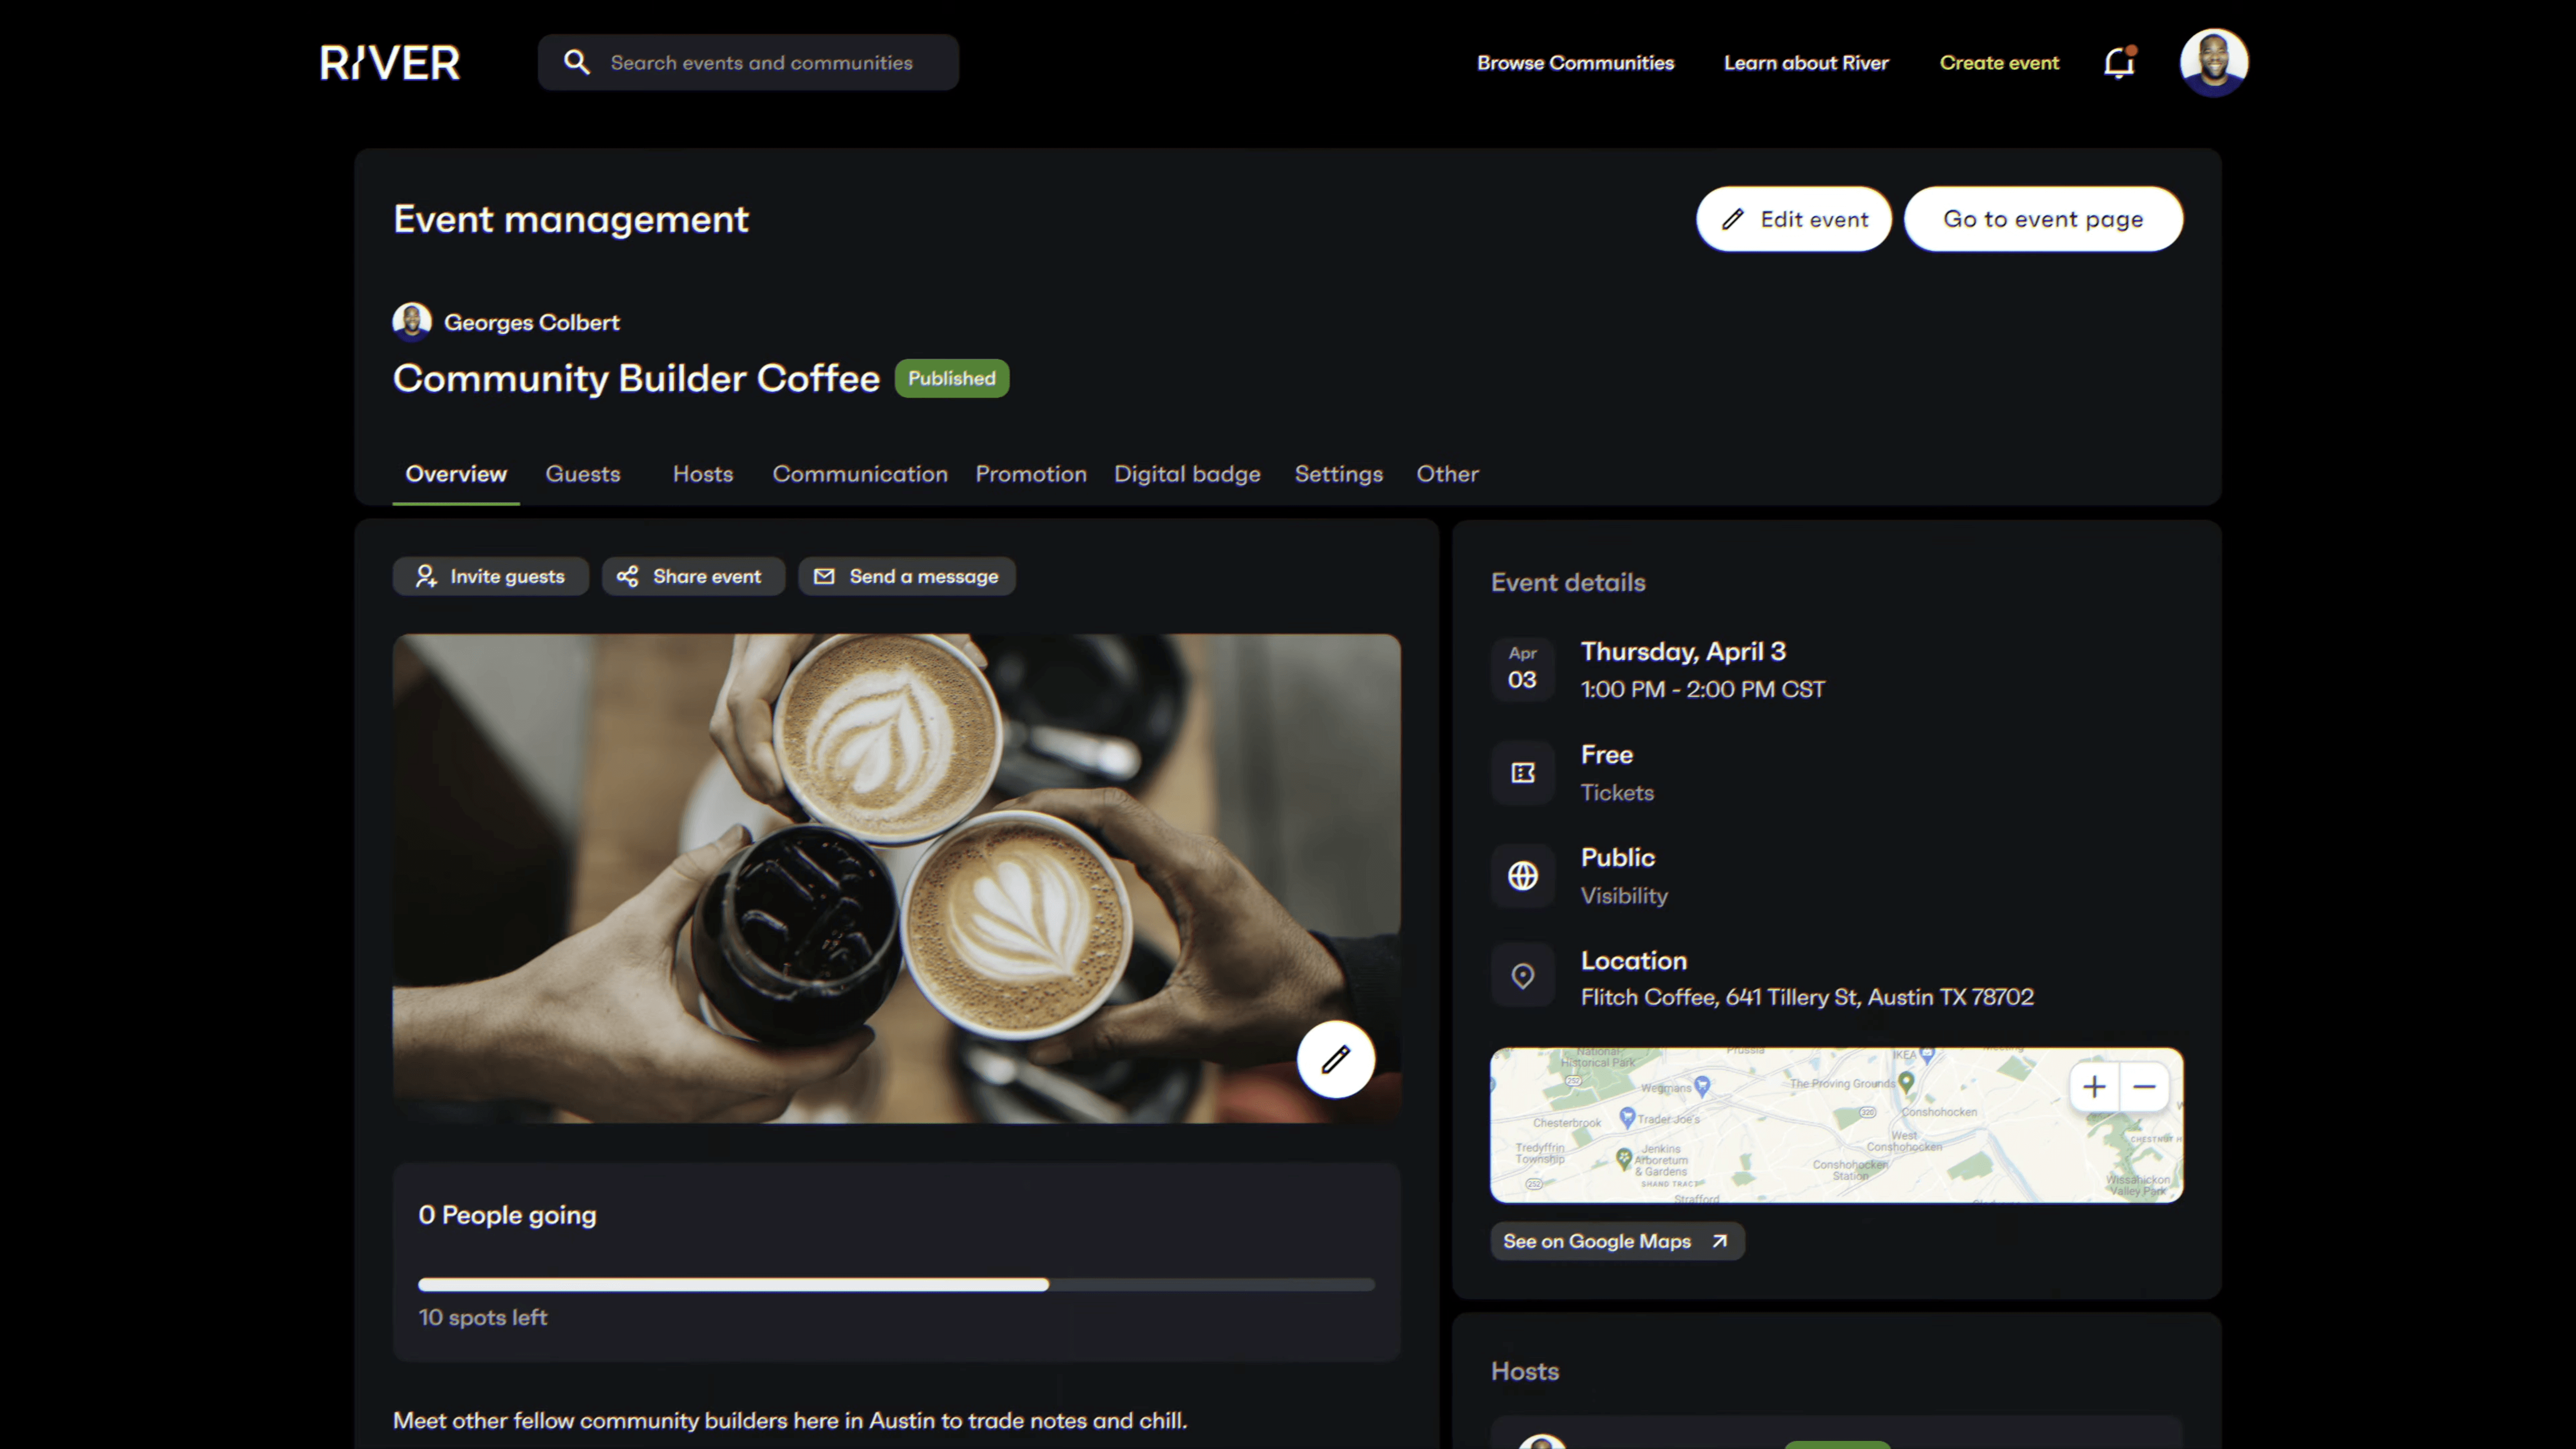Click the RIVER logo
This screenshot has width=2576, height=1449.
coord(390,63)
